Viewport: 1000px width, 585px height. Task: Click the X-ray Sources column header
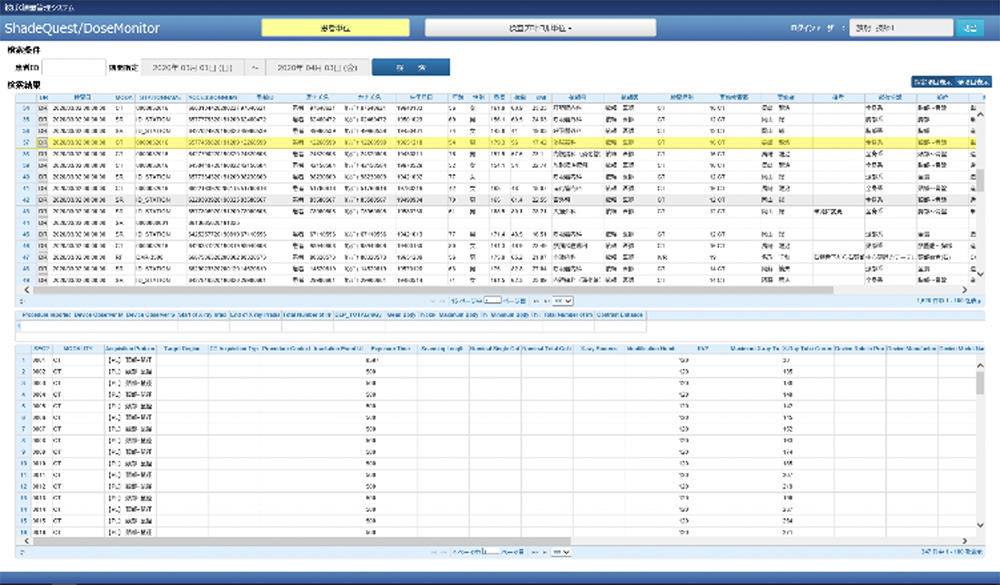[599, 348]
